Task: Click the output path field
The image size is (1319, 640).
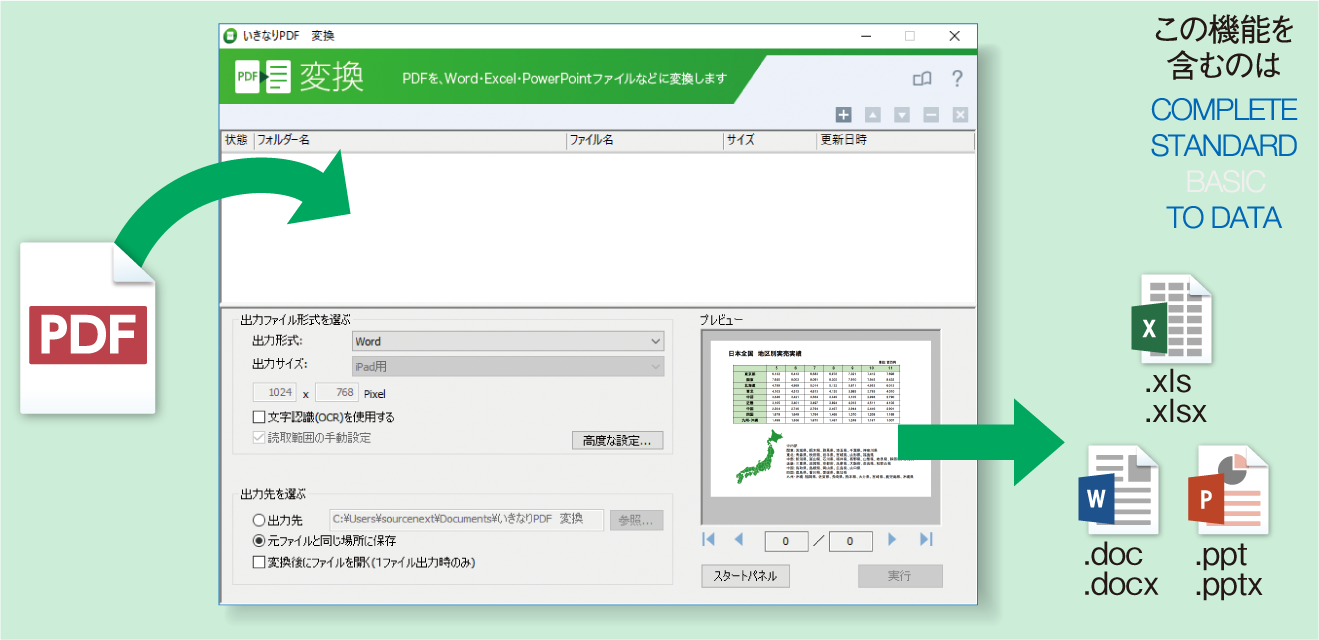Action: click(467, 520)
